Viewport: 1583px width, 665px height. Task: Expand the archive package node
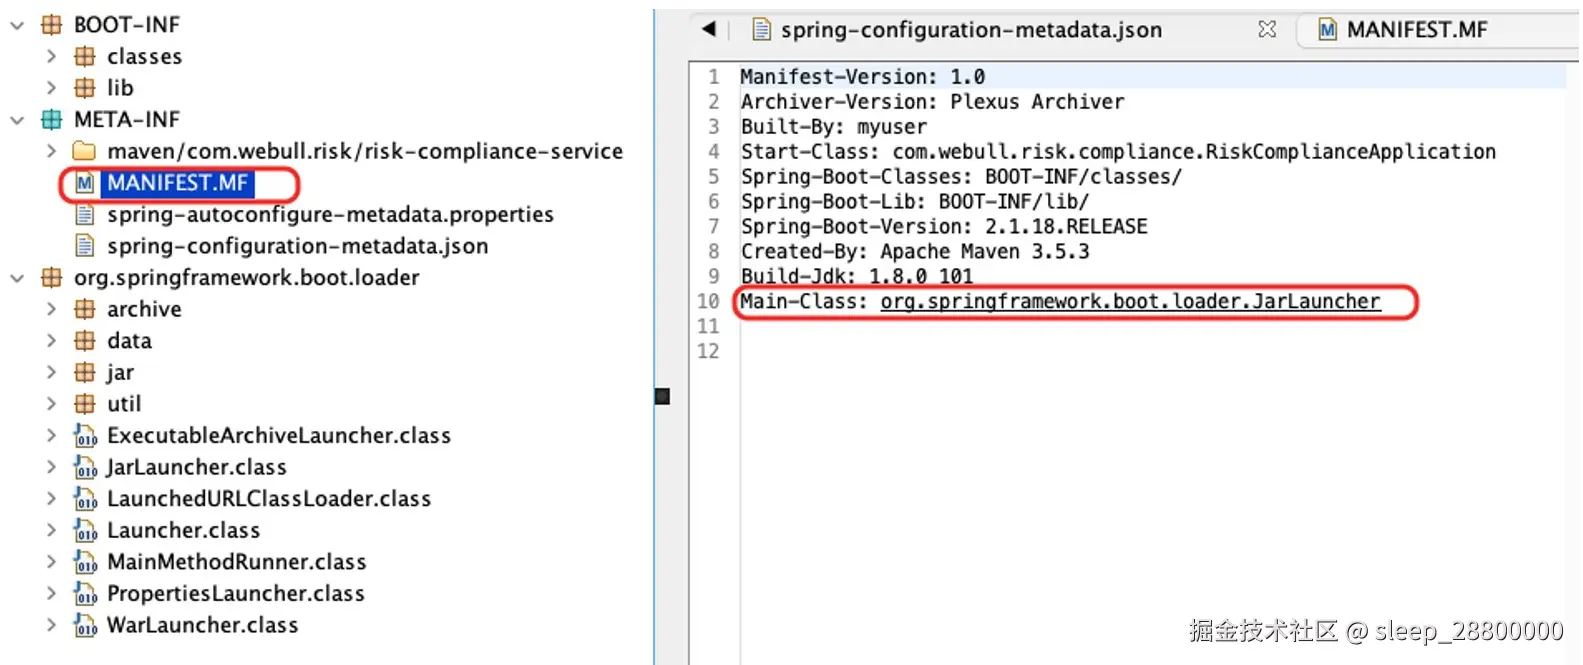pos(51,309)
